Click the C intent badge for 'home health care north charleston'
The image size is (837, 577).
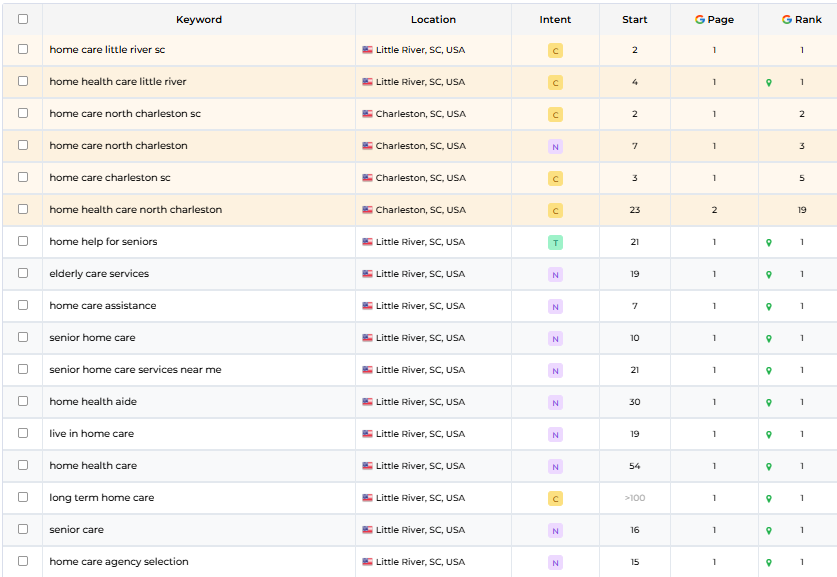555,211
